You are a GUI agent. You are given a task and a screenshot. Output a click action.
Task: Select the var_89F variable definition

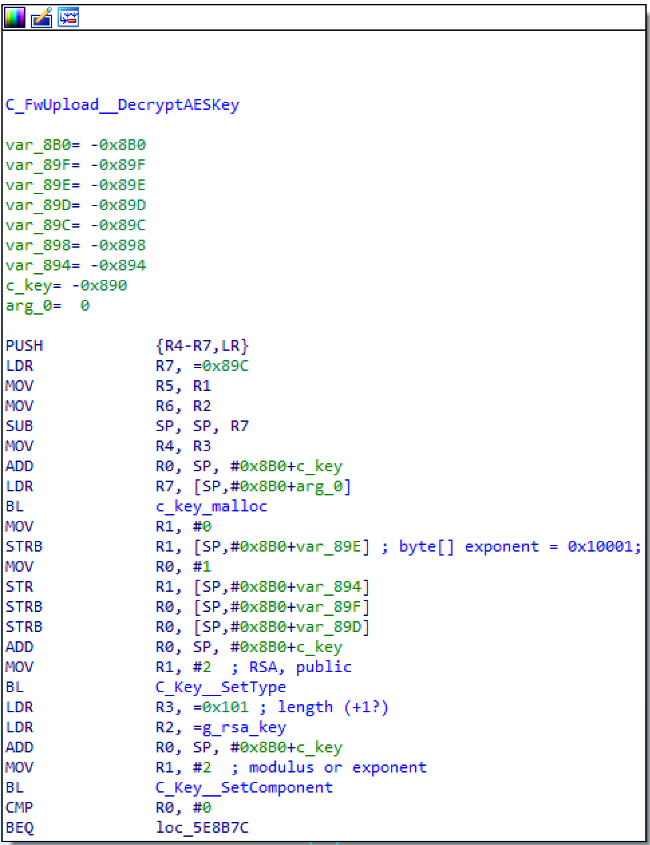coord(32,164)
